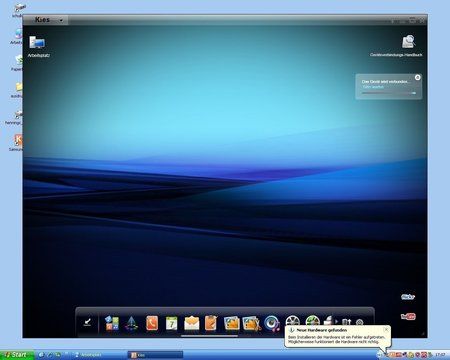Screen dimensions: 450x360
Task: Open the Flickr shortcut icon
Action: tap(408, 297)
